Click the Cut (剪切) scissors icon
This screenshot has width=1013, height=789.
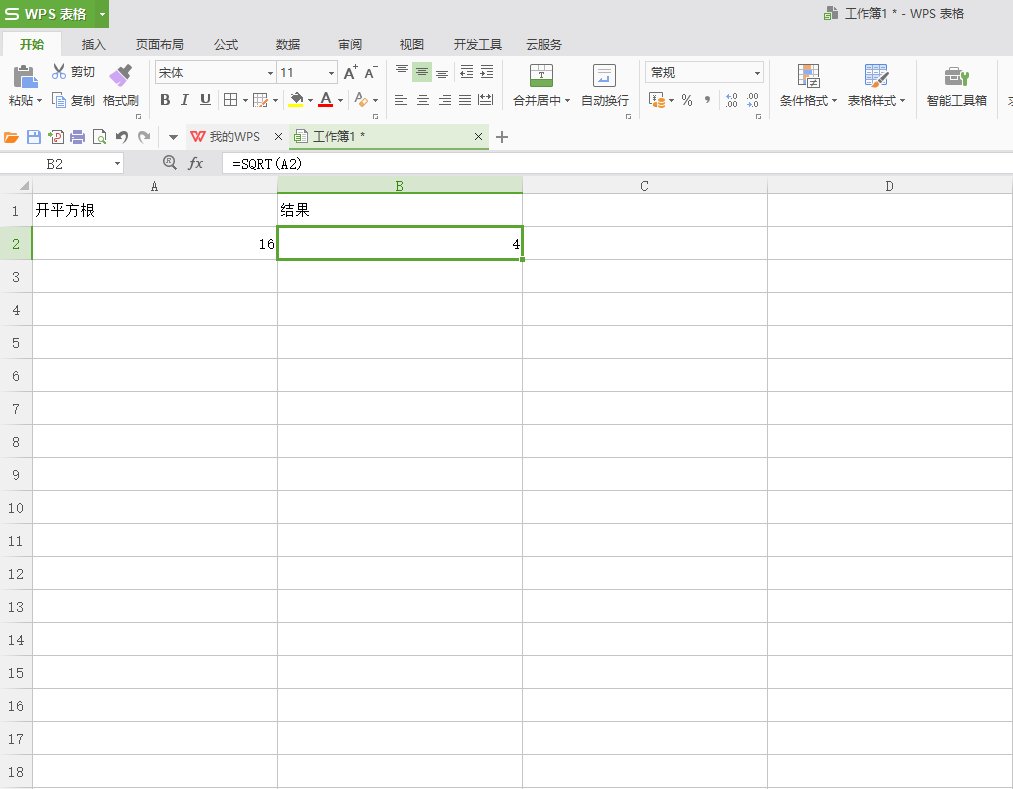point(59,72)
